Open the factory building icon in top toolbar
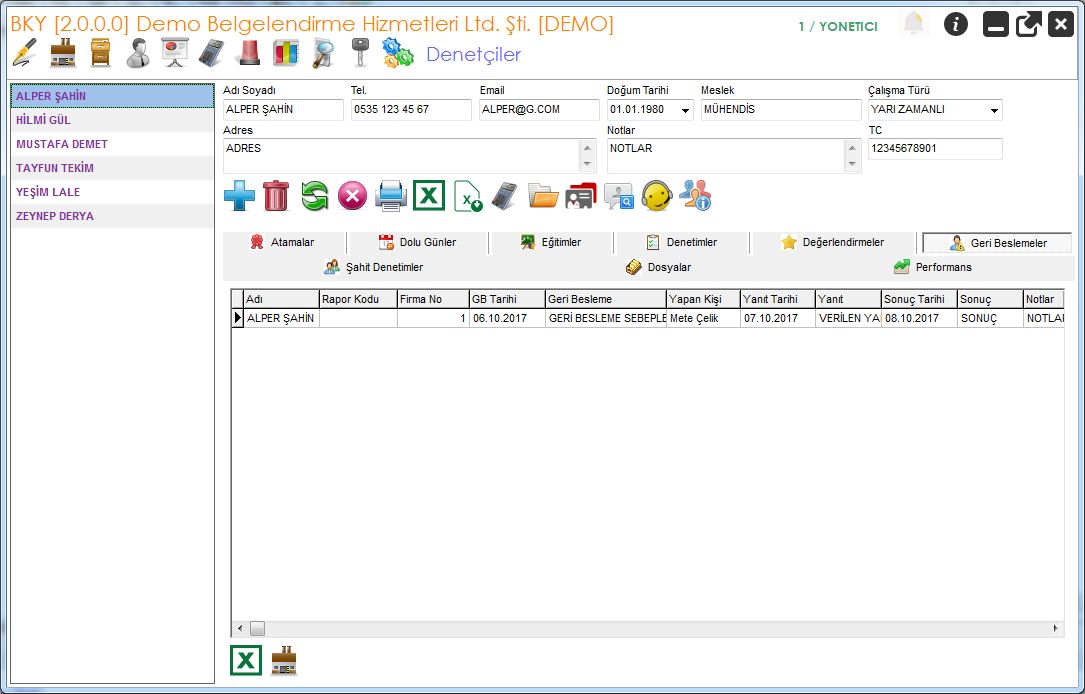This screenshot has height=694, width=1085. (63, 53)
